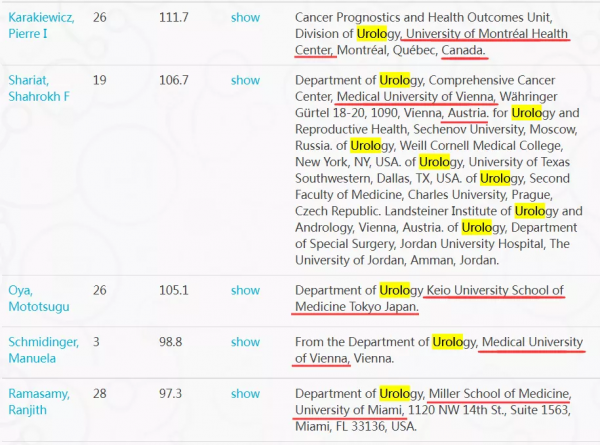Select the 'Miller School of Medicine' affiliation text
This screenshot has width=600, height=445.
[499, 393]
